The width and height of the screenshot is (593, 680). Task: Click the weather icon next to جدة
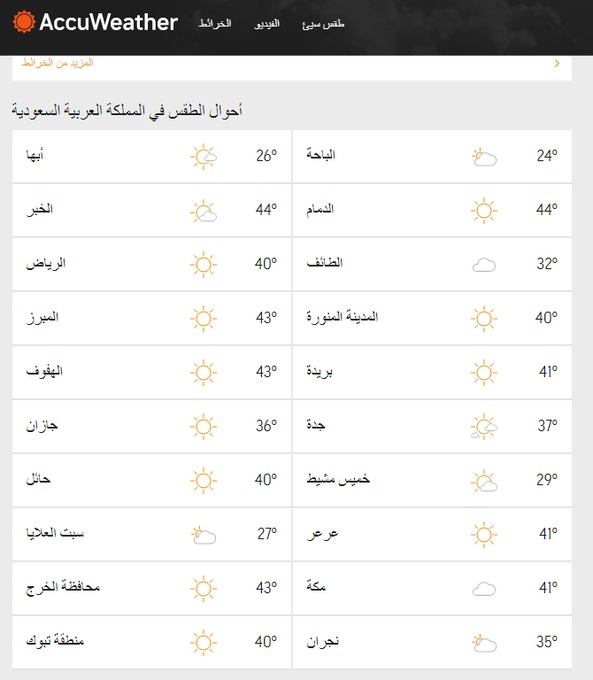(484, 426)
